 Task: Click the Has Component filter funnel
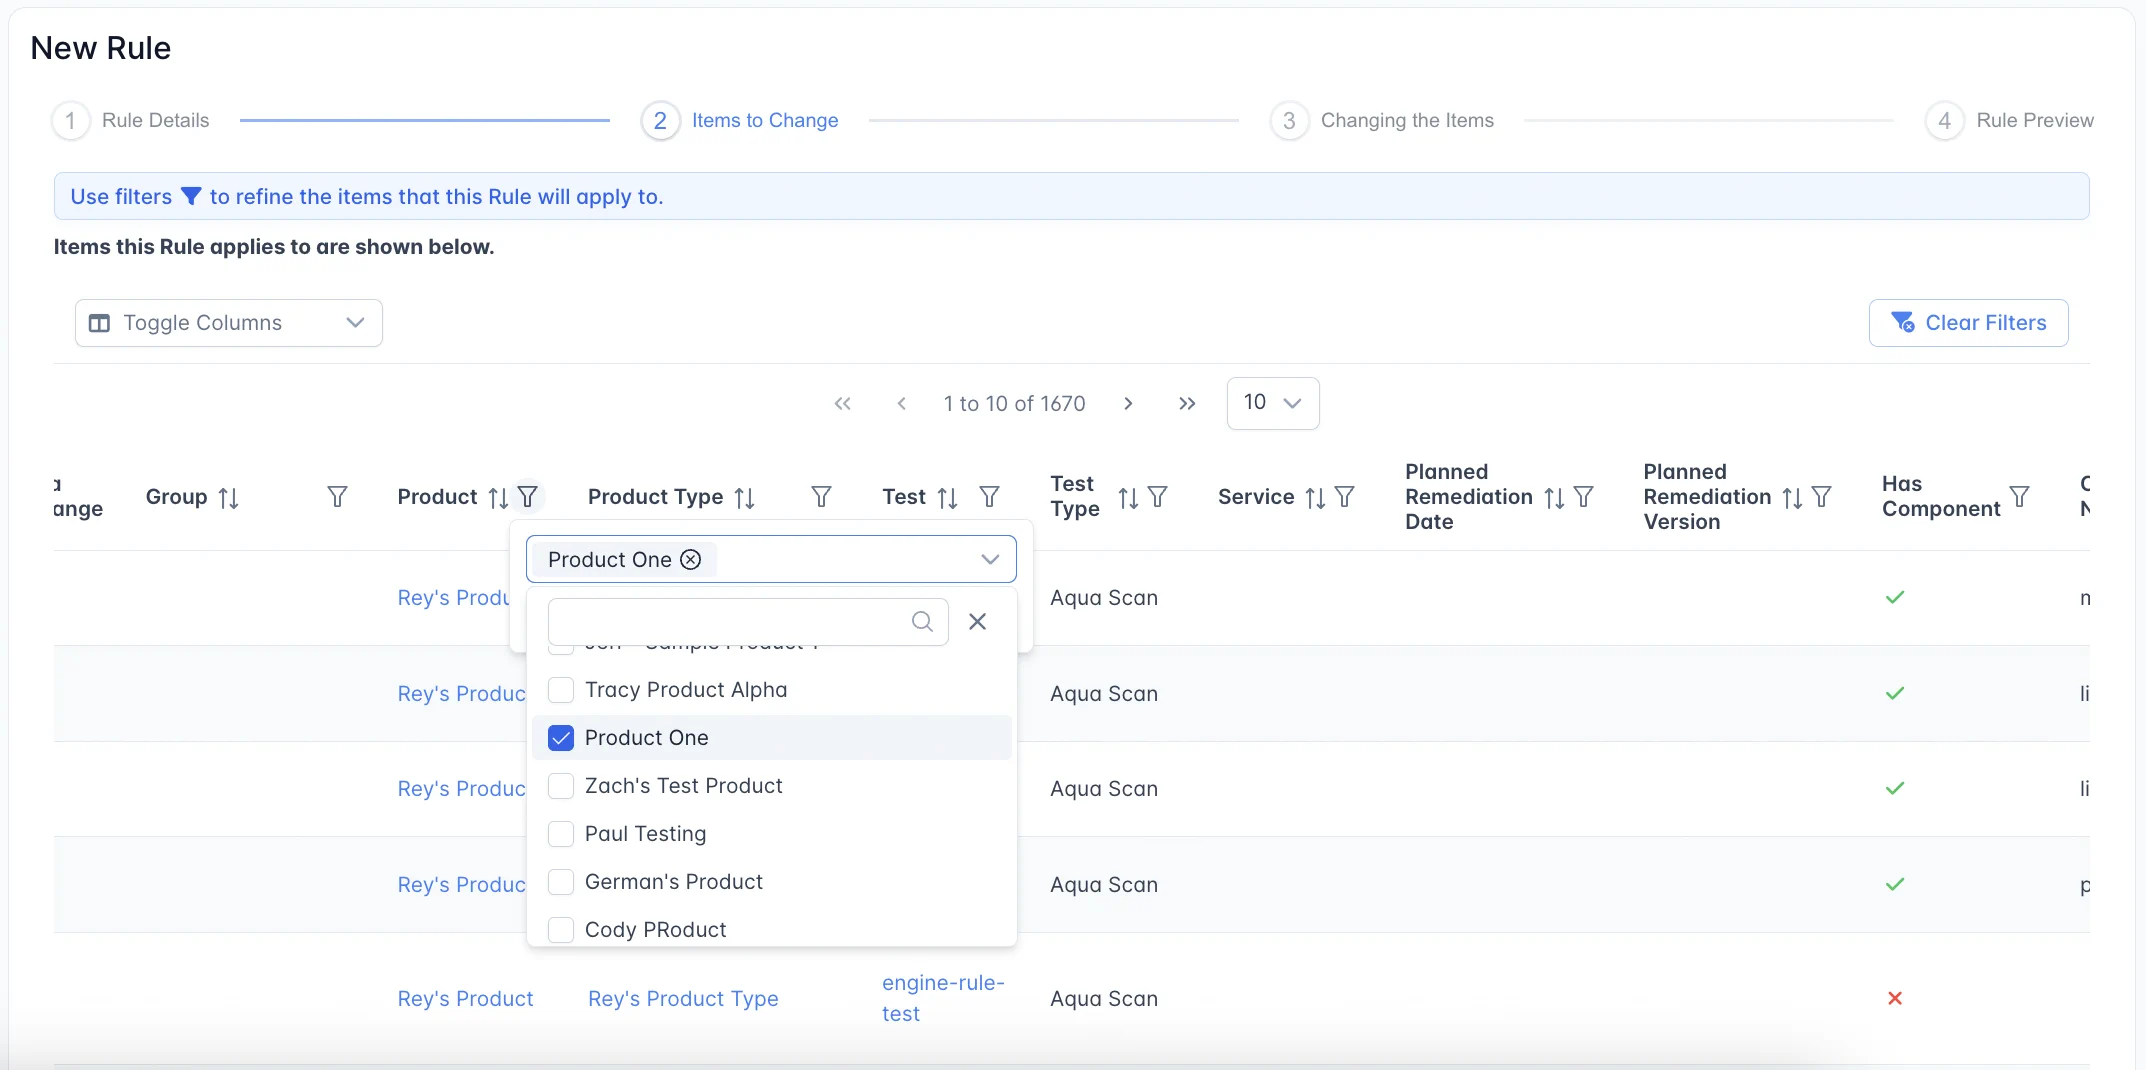2019,497
